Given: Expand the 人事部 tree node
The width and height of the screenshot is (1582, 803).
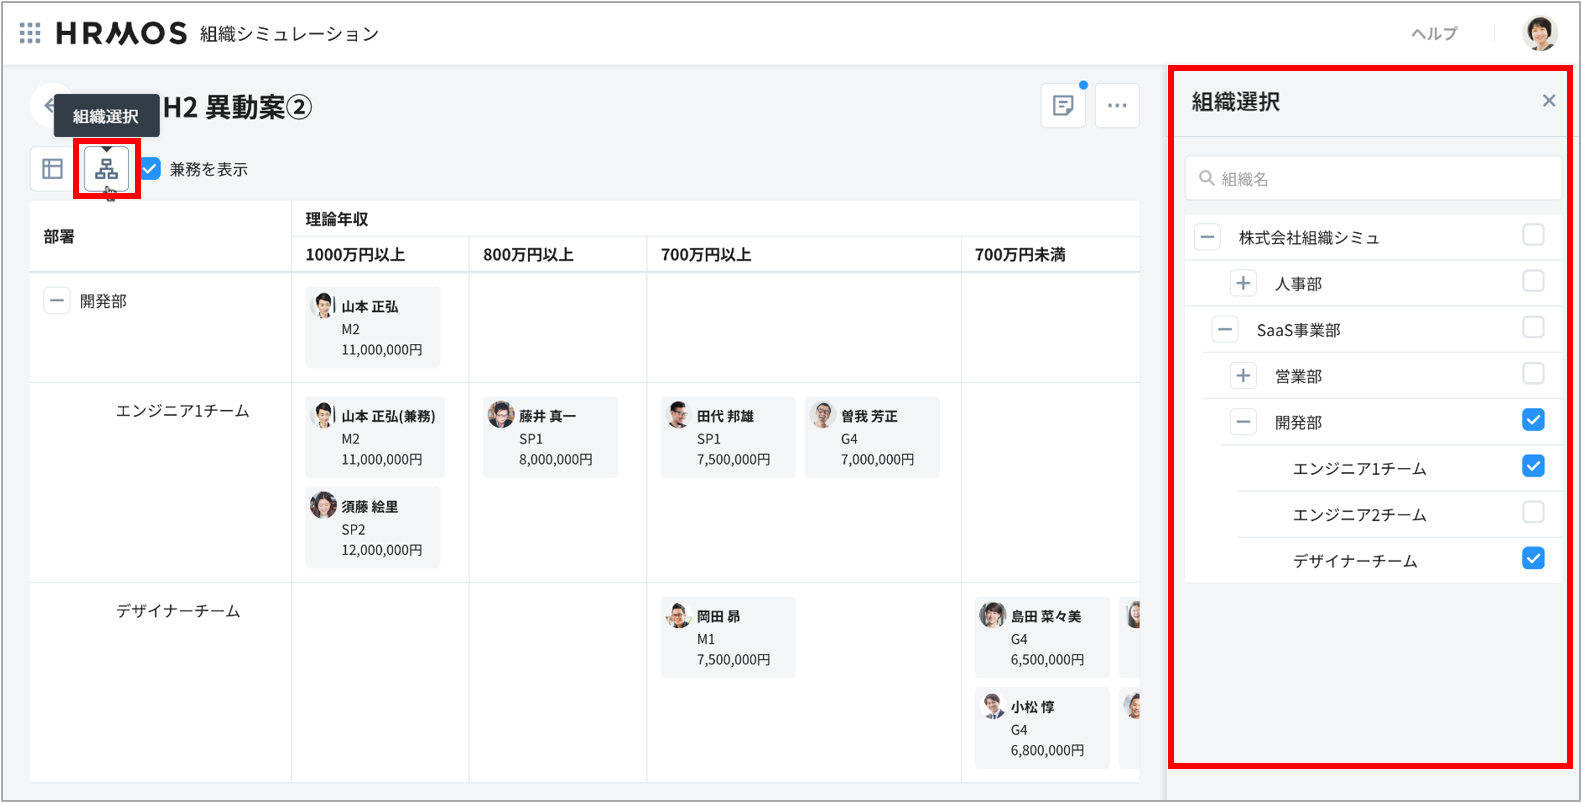Looking at the screenshot, I should click(1243, 284).
